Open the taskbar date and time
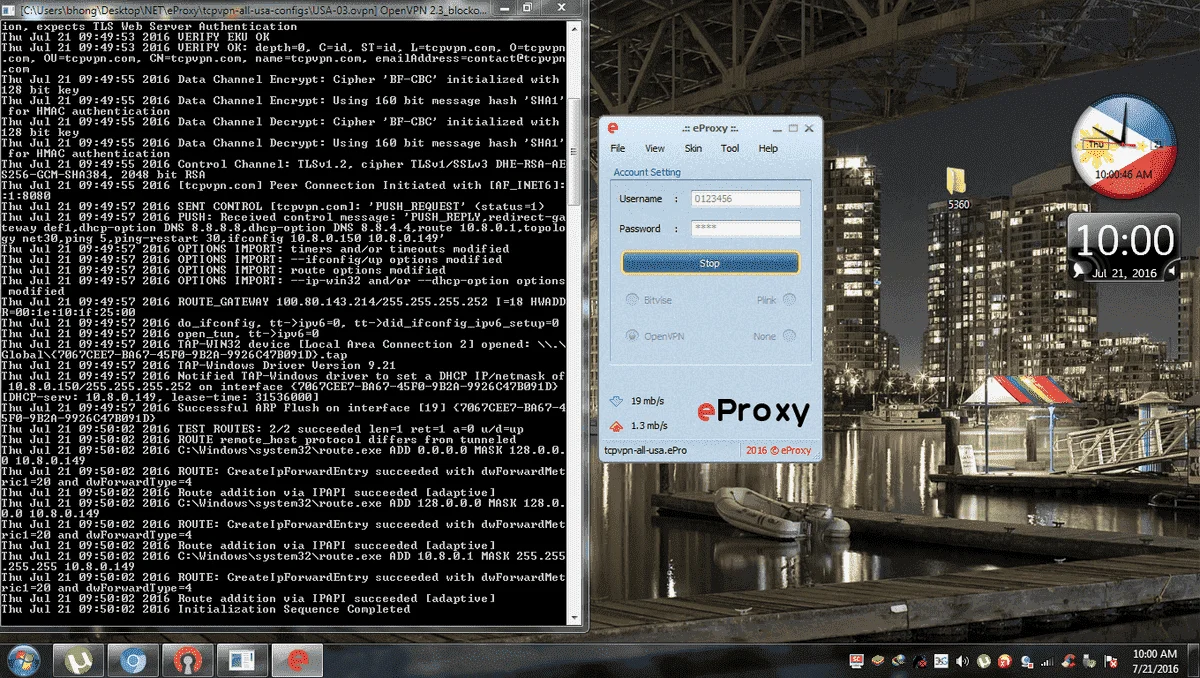The height and width of the screenshot is (678, 1200). click(x=1155, y=660)
